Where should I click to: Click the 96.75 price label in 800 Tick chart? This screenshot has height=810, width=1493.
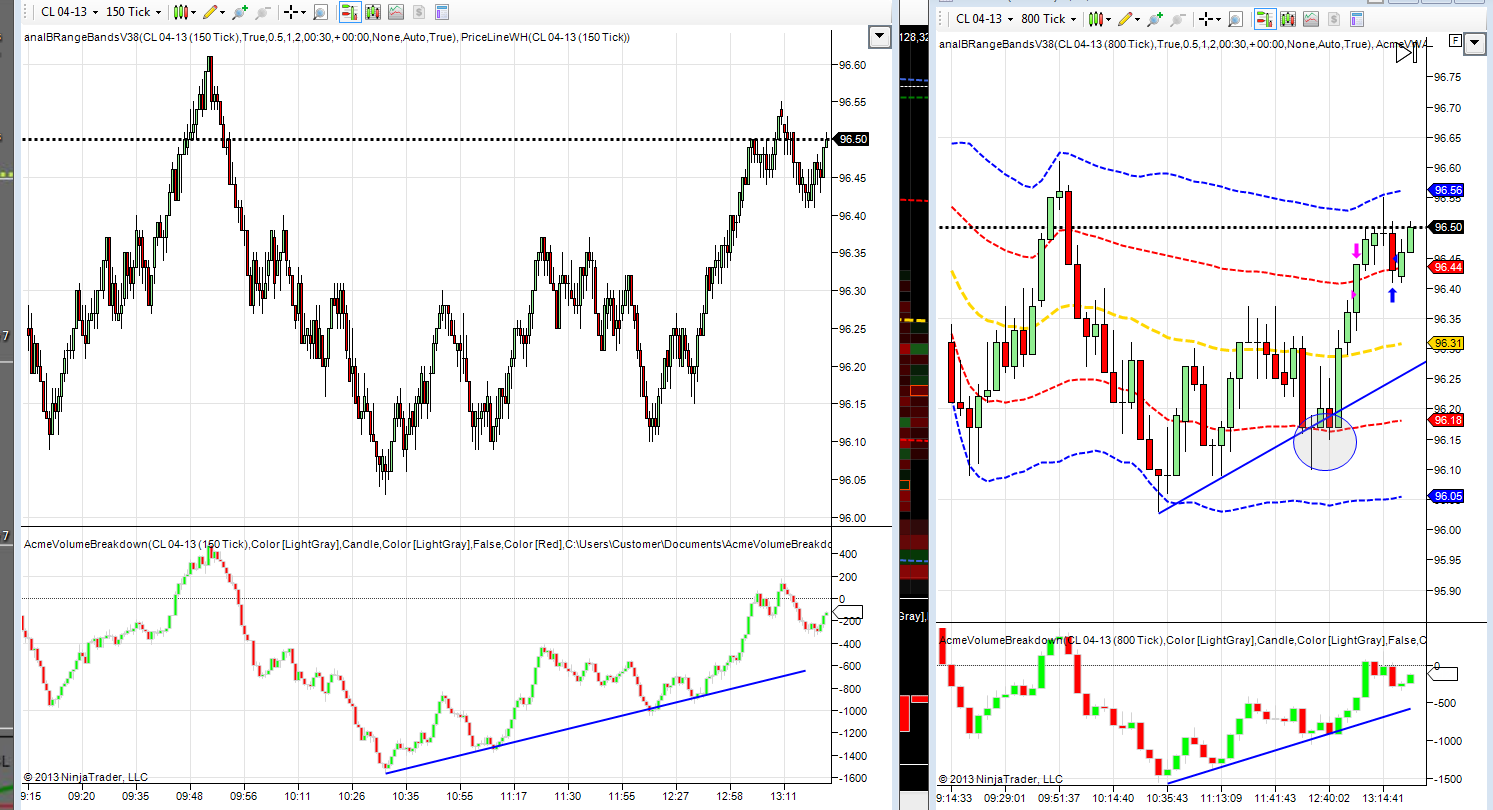tap(1449, 77)
